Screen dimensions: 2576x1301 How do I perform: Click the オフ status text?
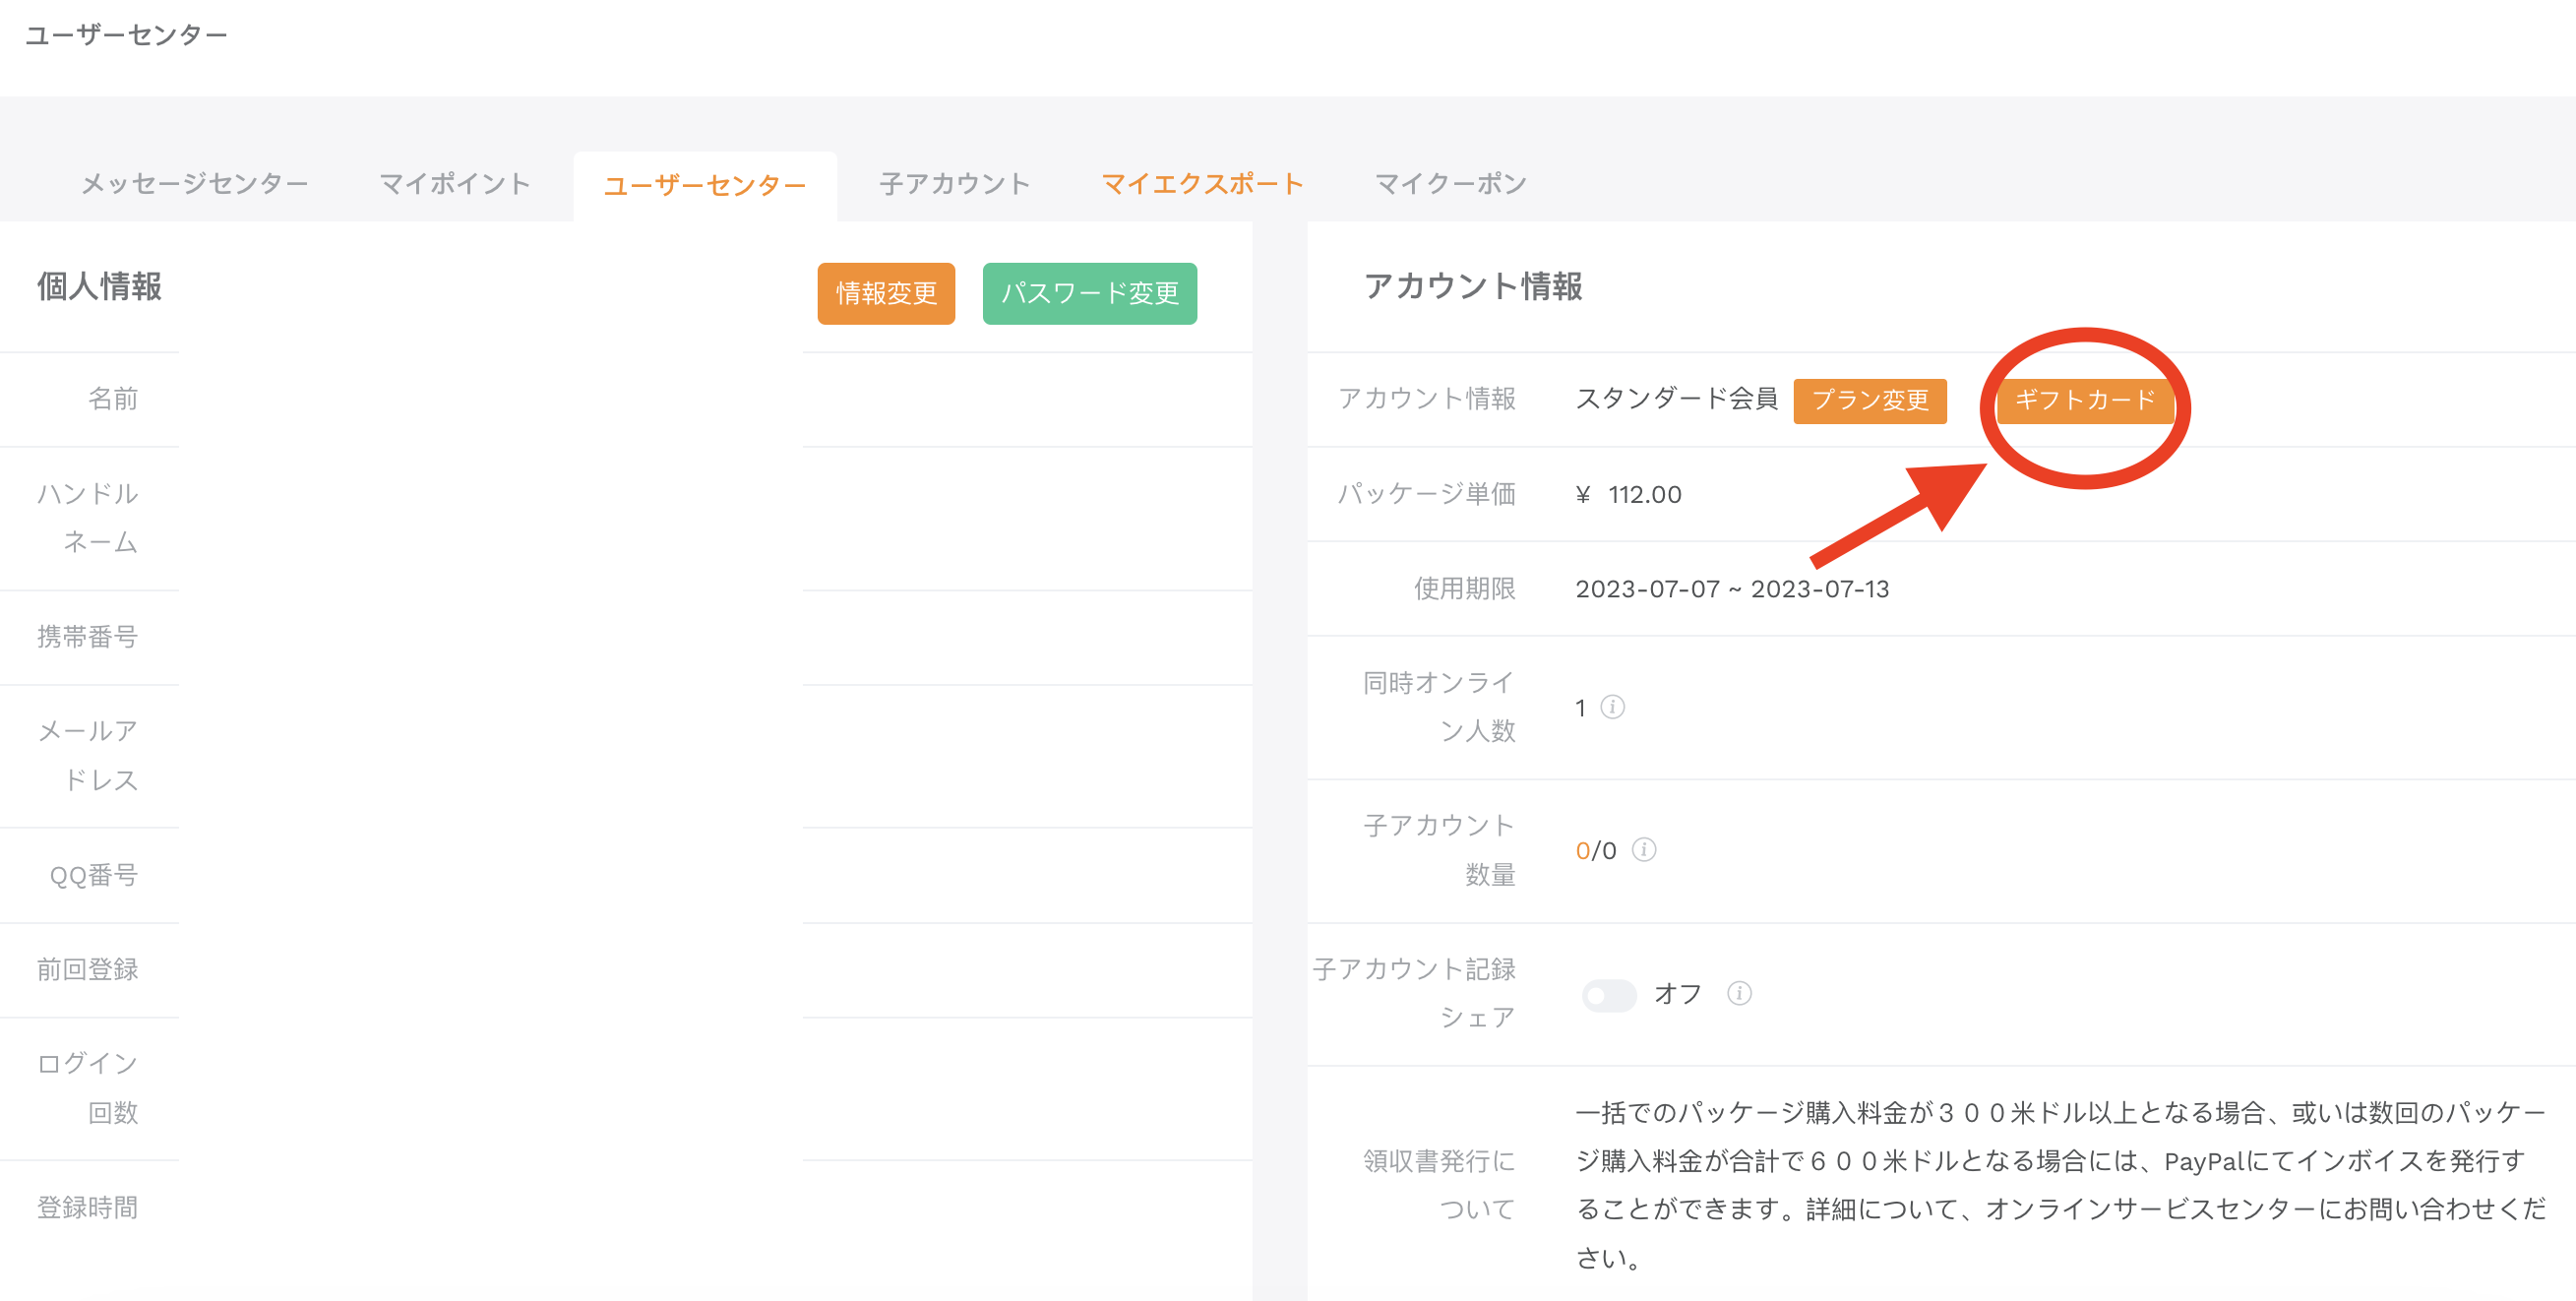coord(1678,994)
